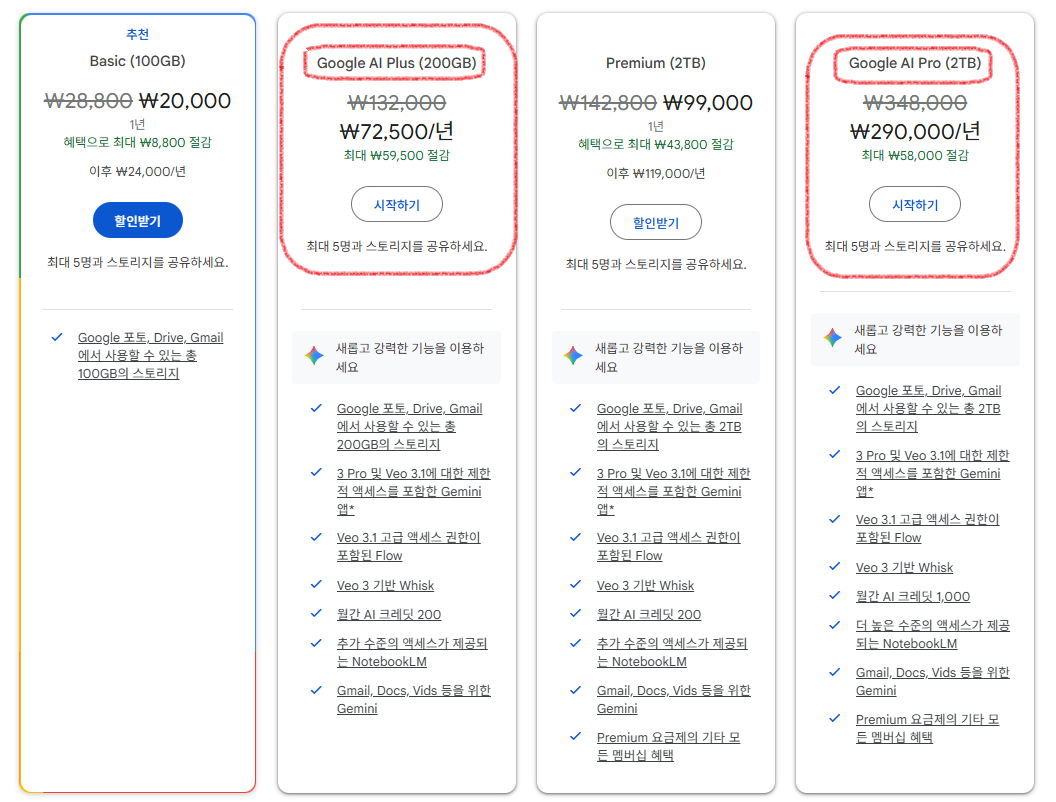Click Google AI Pro (2TB) plan title

915,63
